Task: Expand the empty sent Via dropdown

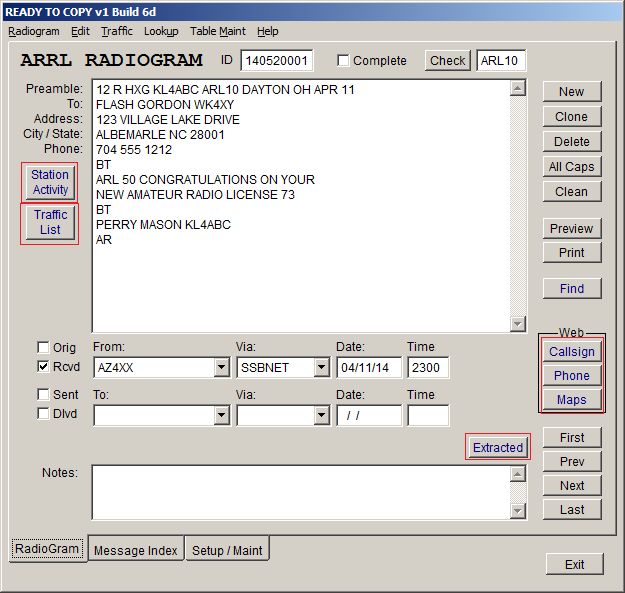Action: click(x=321, y=416)
